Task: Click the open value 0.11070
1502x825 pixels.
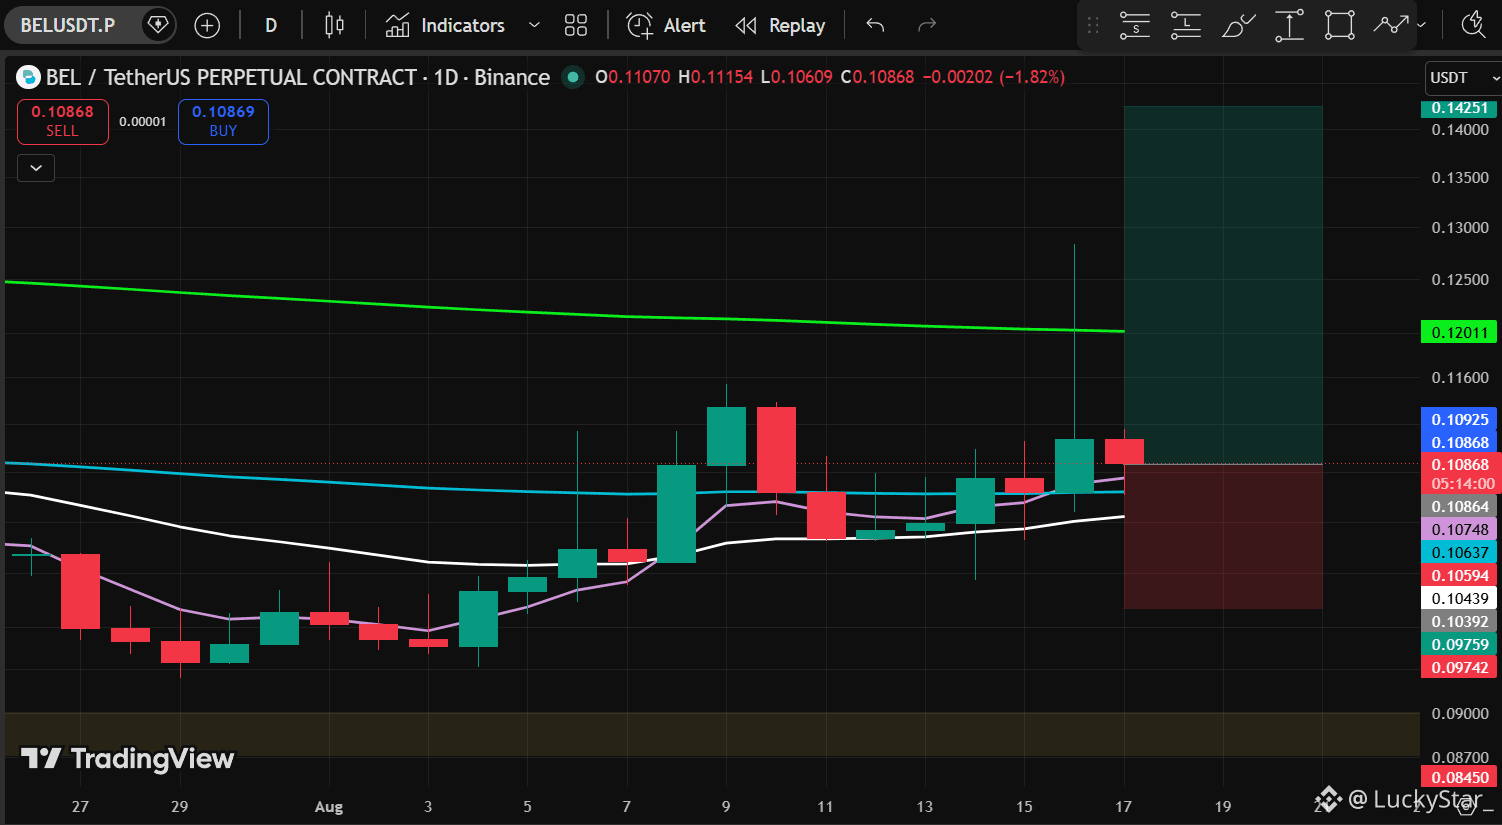Action: [639, 77]
